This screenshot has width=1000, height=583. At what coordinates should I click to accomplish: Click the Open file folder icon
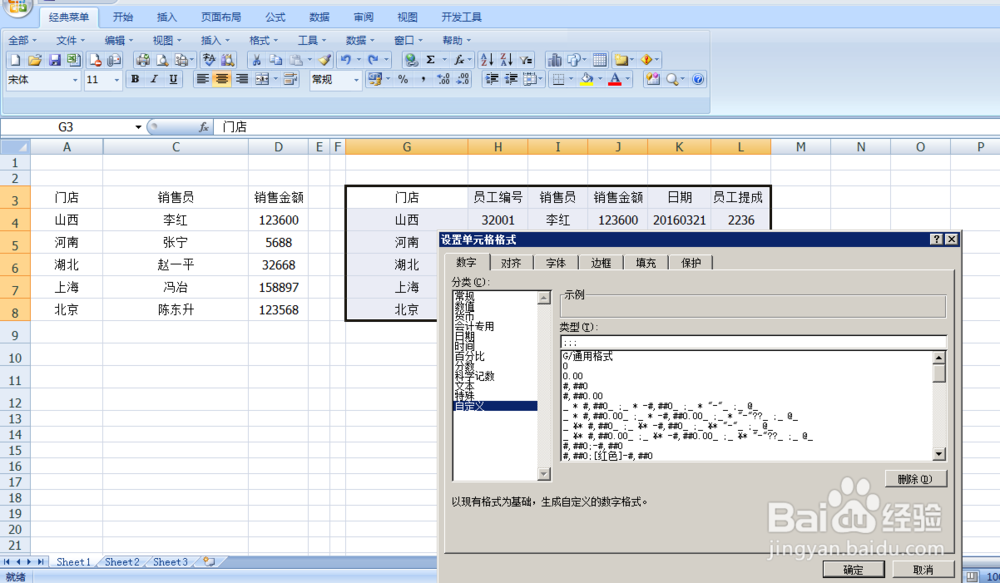click(x=35, y=60)
